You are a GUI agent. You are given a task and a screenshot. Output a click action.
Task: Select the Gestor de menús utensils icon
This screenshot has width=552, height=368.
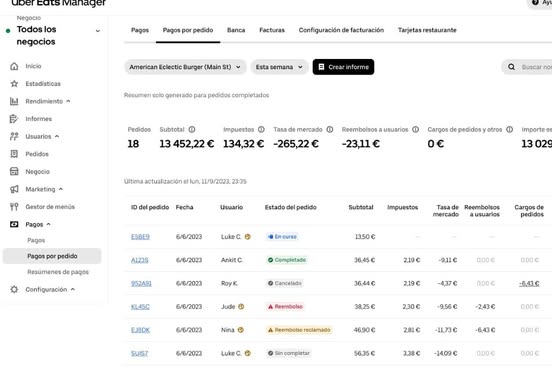(14, 207)
